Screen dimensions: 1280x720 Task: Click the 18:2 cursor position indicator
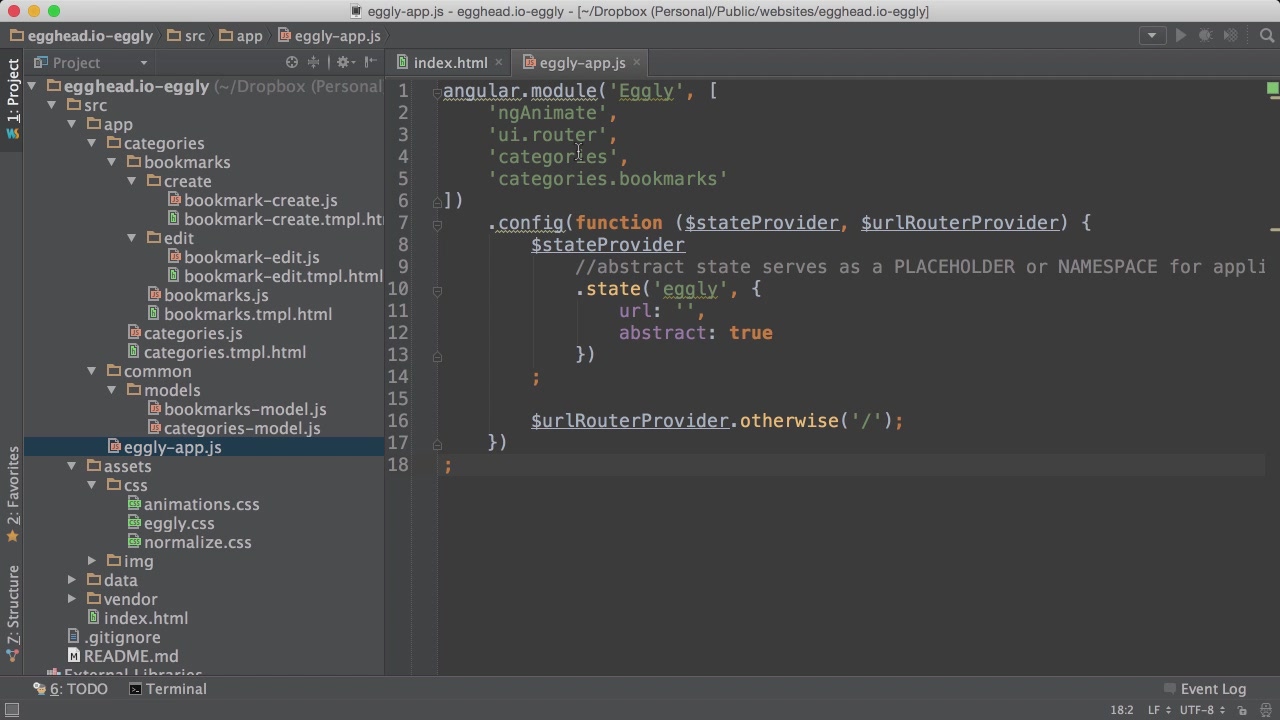click(1122, 710)
